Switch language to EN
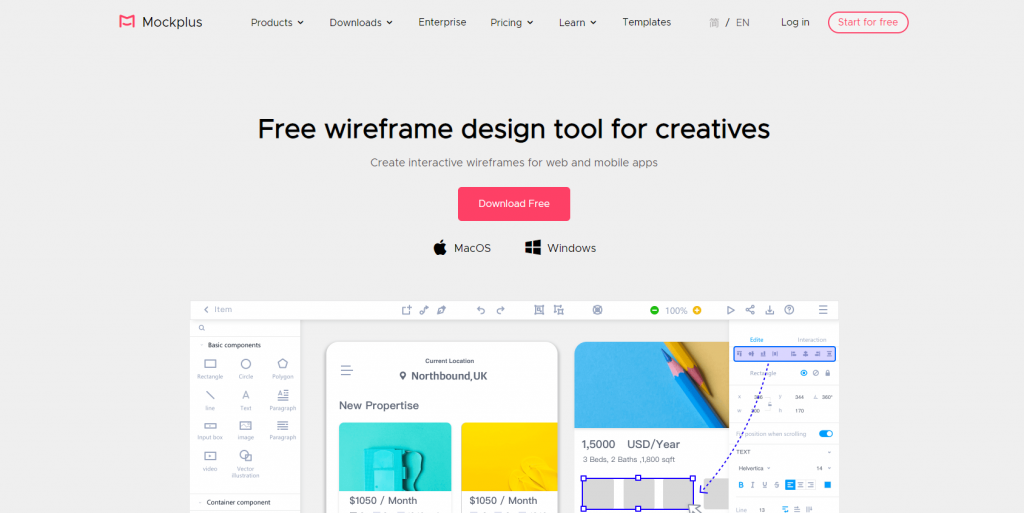This screenshot has height=513, width=1024. pyautogui.click(x=743, y=22)
